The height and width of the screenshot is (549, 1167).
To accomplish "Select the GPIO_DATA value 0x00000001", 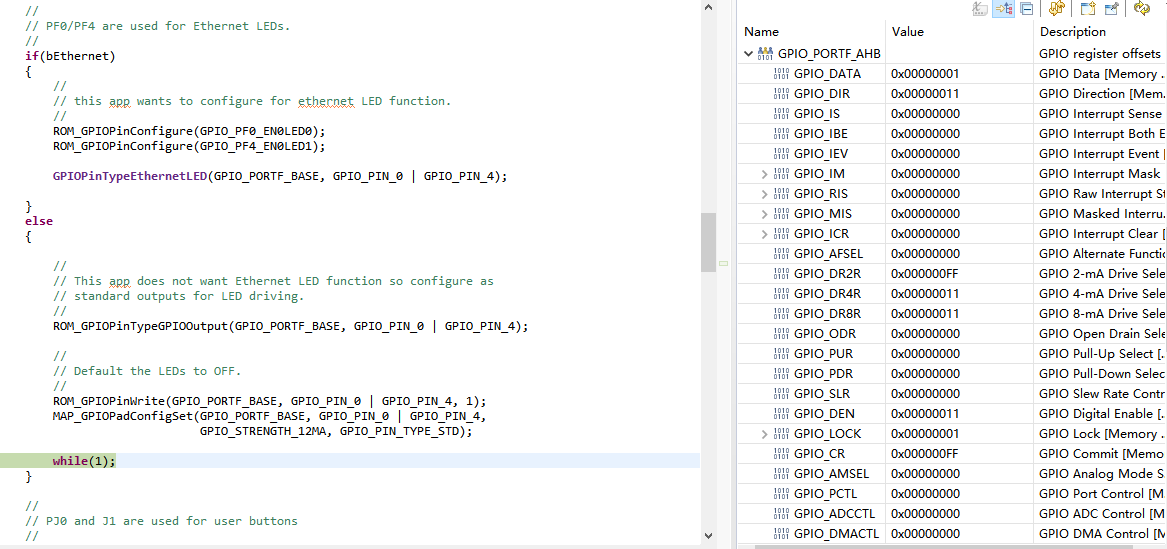I will 925,74.
